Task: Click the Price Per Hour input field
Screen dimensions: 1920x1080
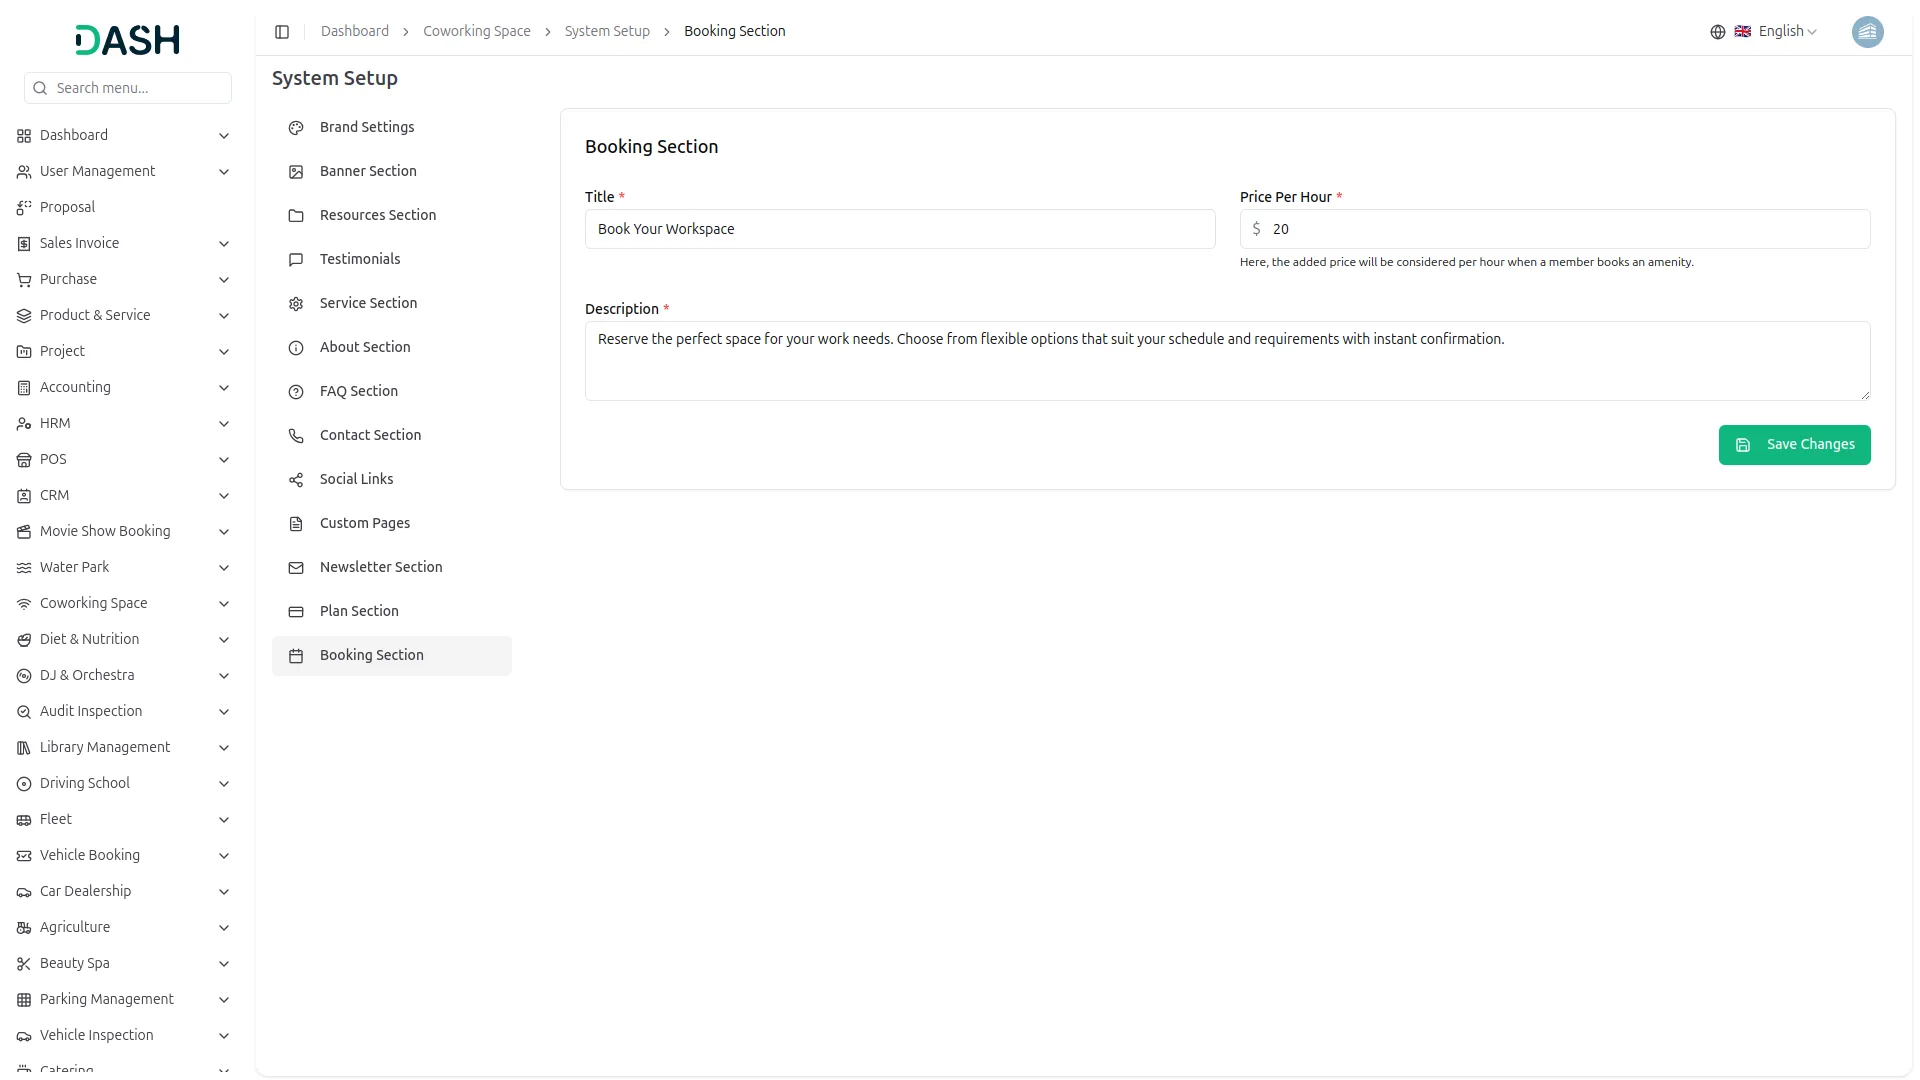Action: [x=1565, y=229]
